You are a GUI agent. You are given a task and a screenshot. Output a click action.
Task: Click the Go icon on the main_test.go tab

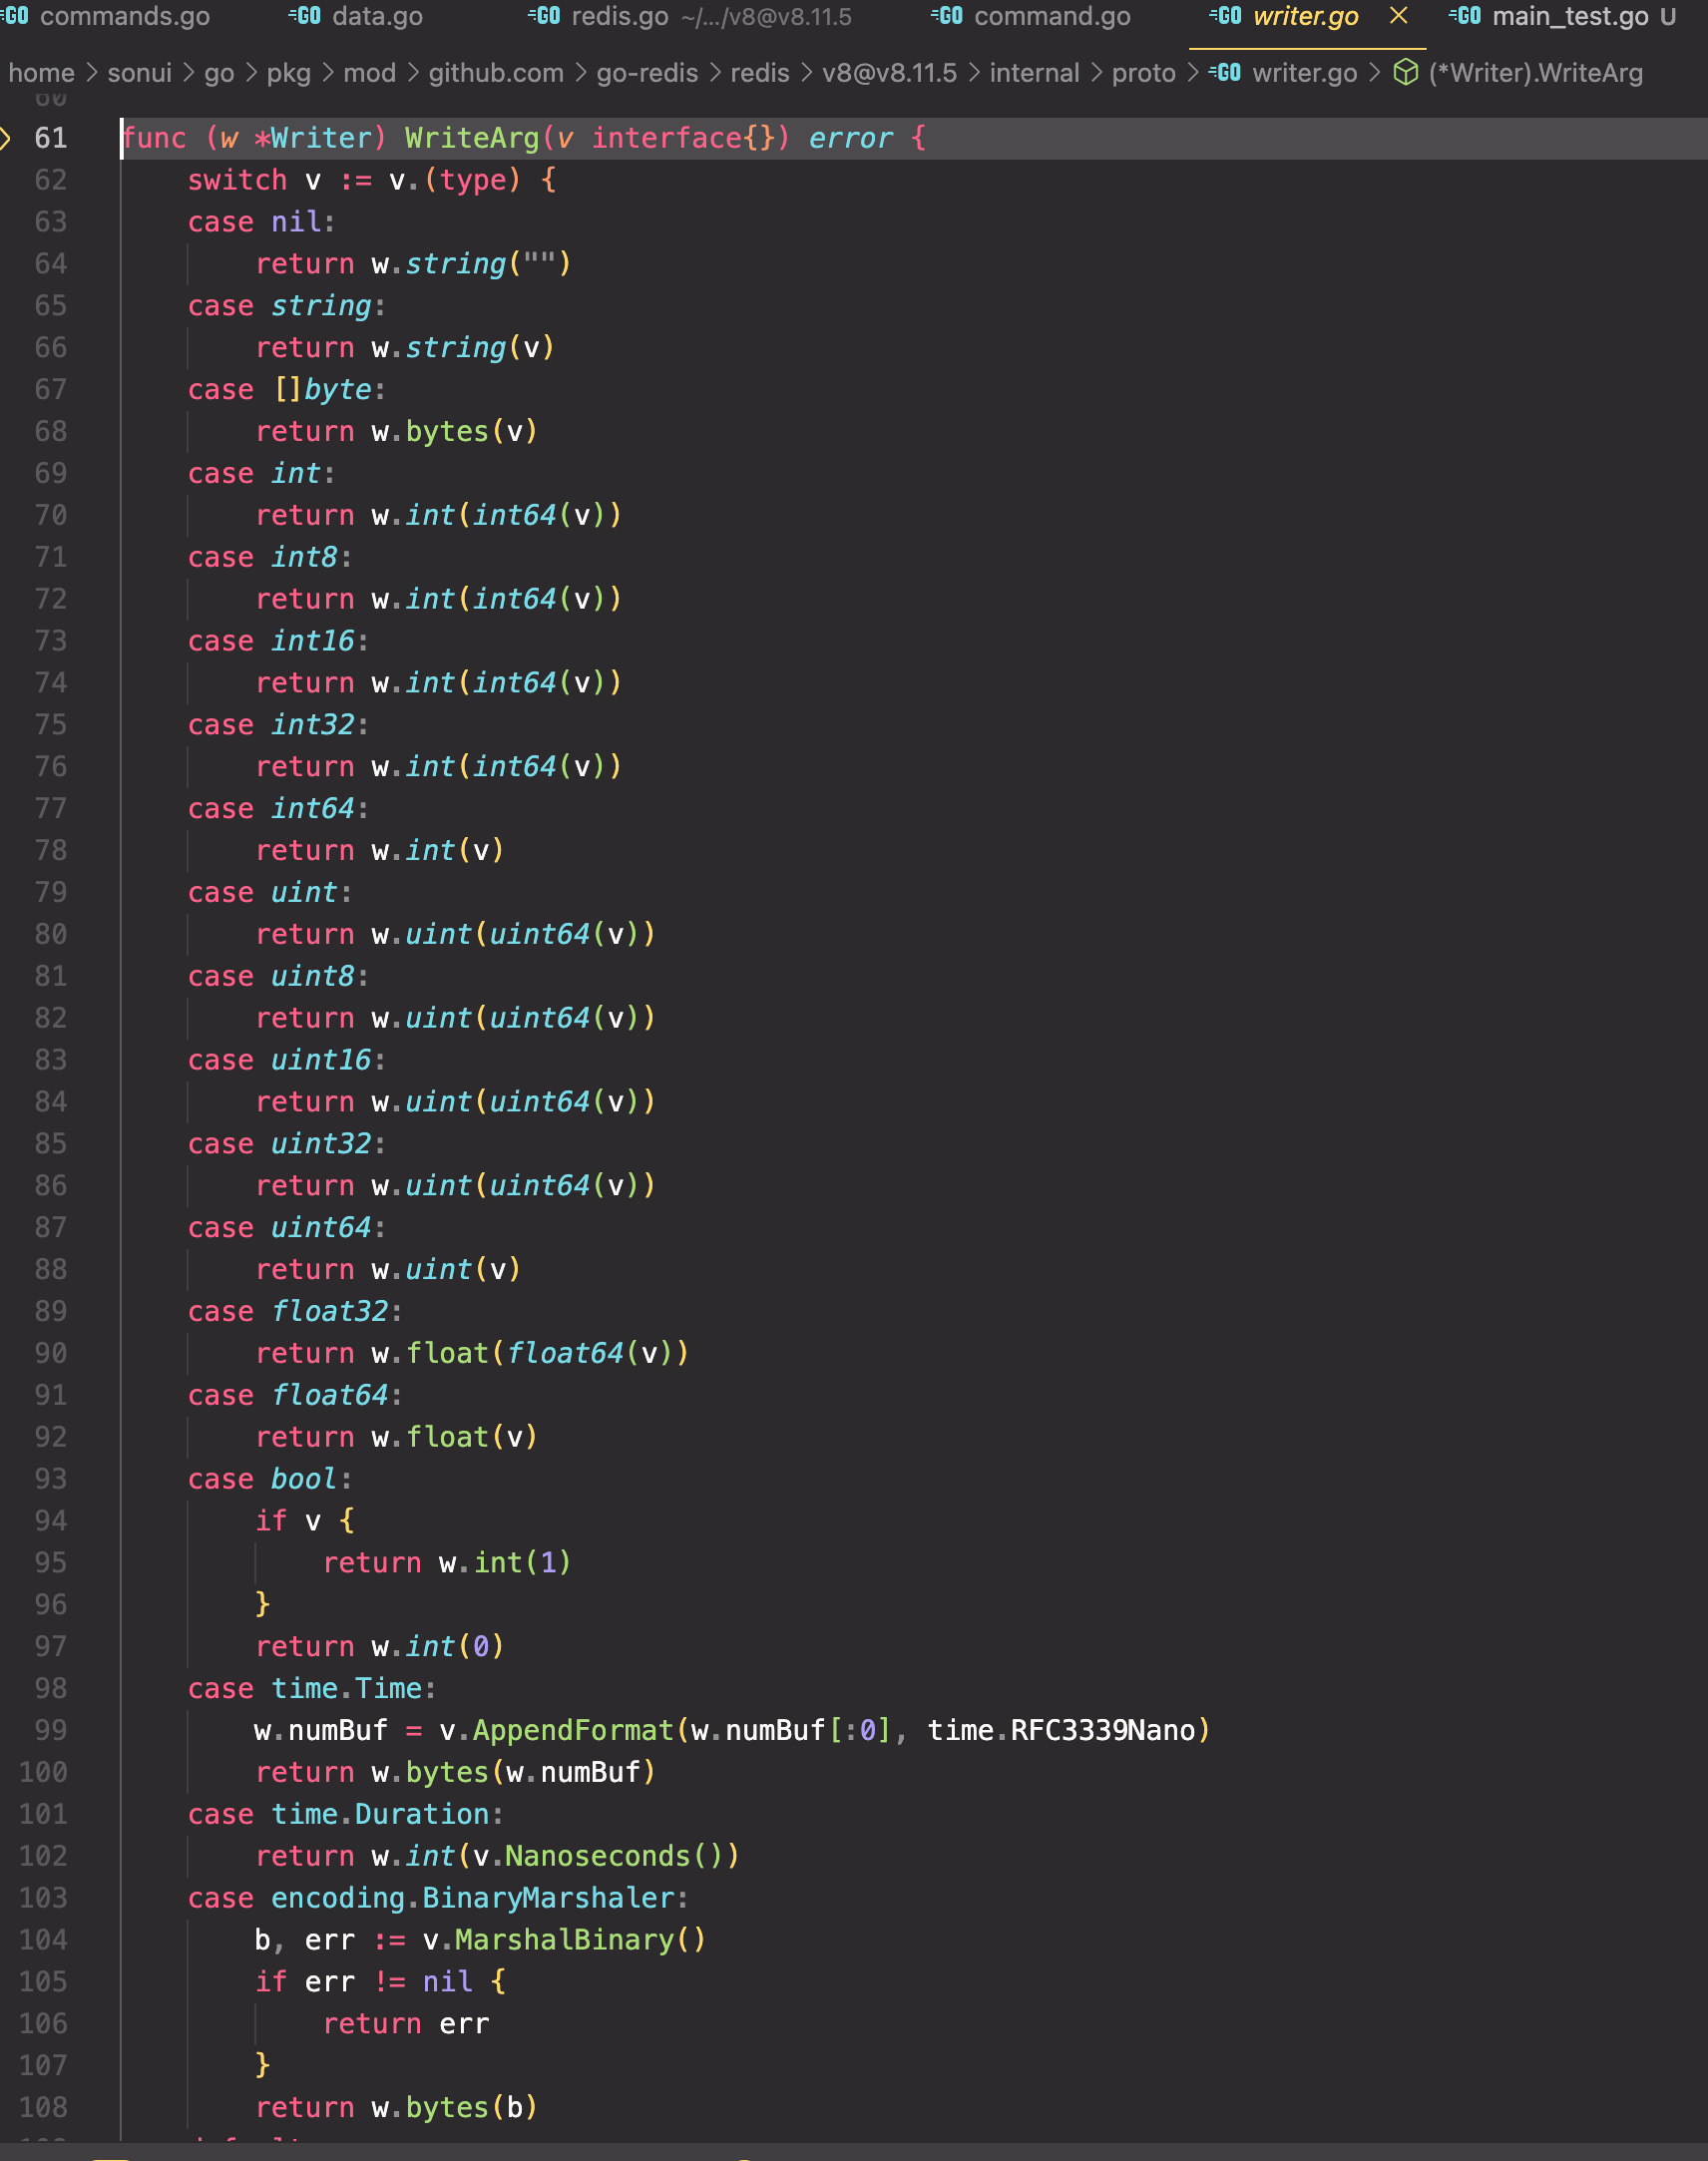click(1463, 16)
